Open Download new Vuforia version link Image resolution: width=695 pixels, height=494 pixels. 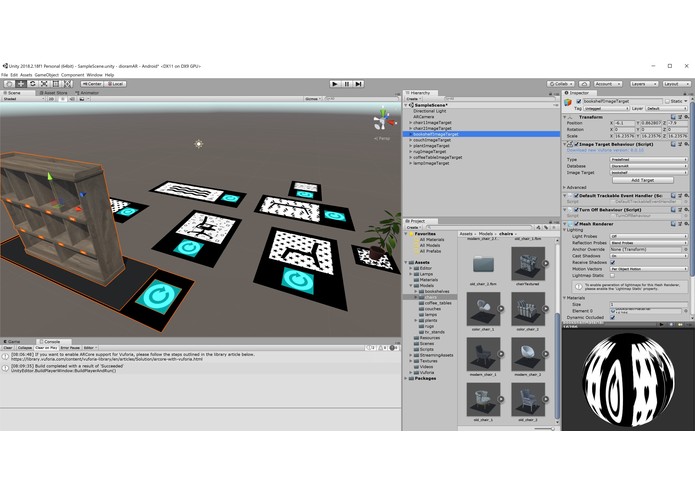pyautogui.click(x=605, y=150)
